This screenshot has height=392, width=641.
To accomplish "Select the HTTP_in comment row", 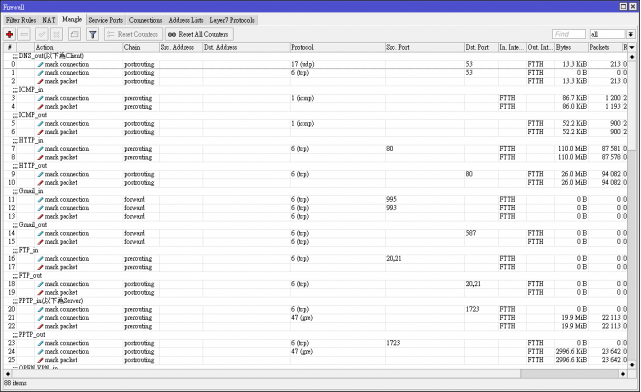I will (x=315, y=141).
